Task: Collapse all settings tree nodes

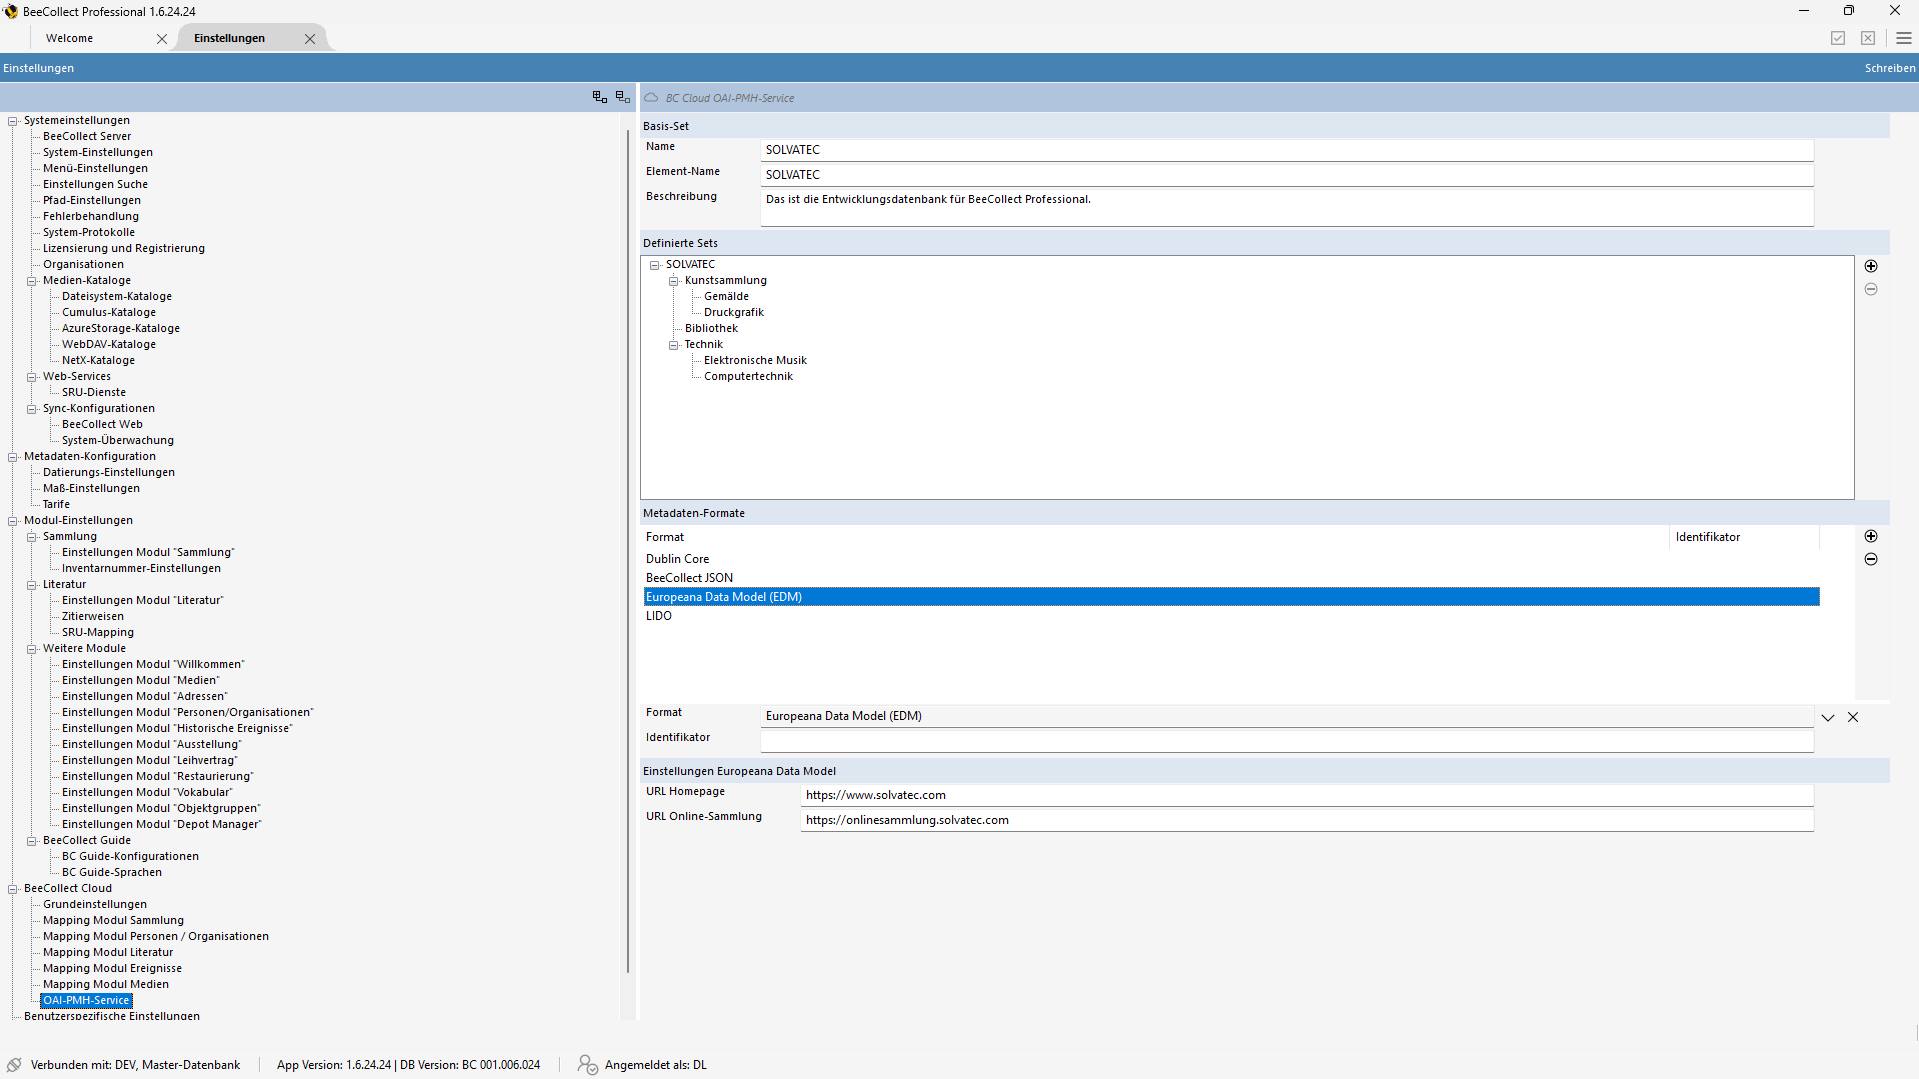Action: (x=622, y=97)
